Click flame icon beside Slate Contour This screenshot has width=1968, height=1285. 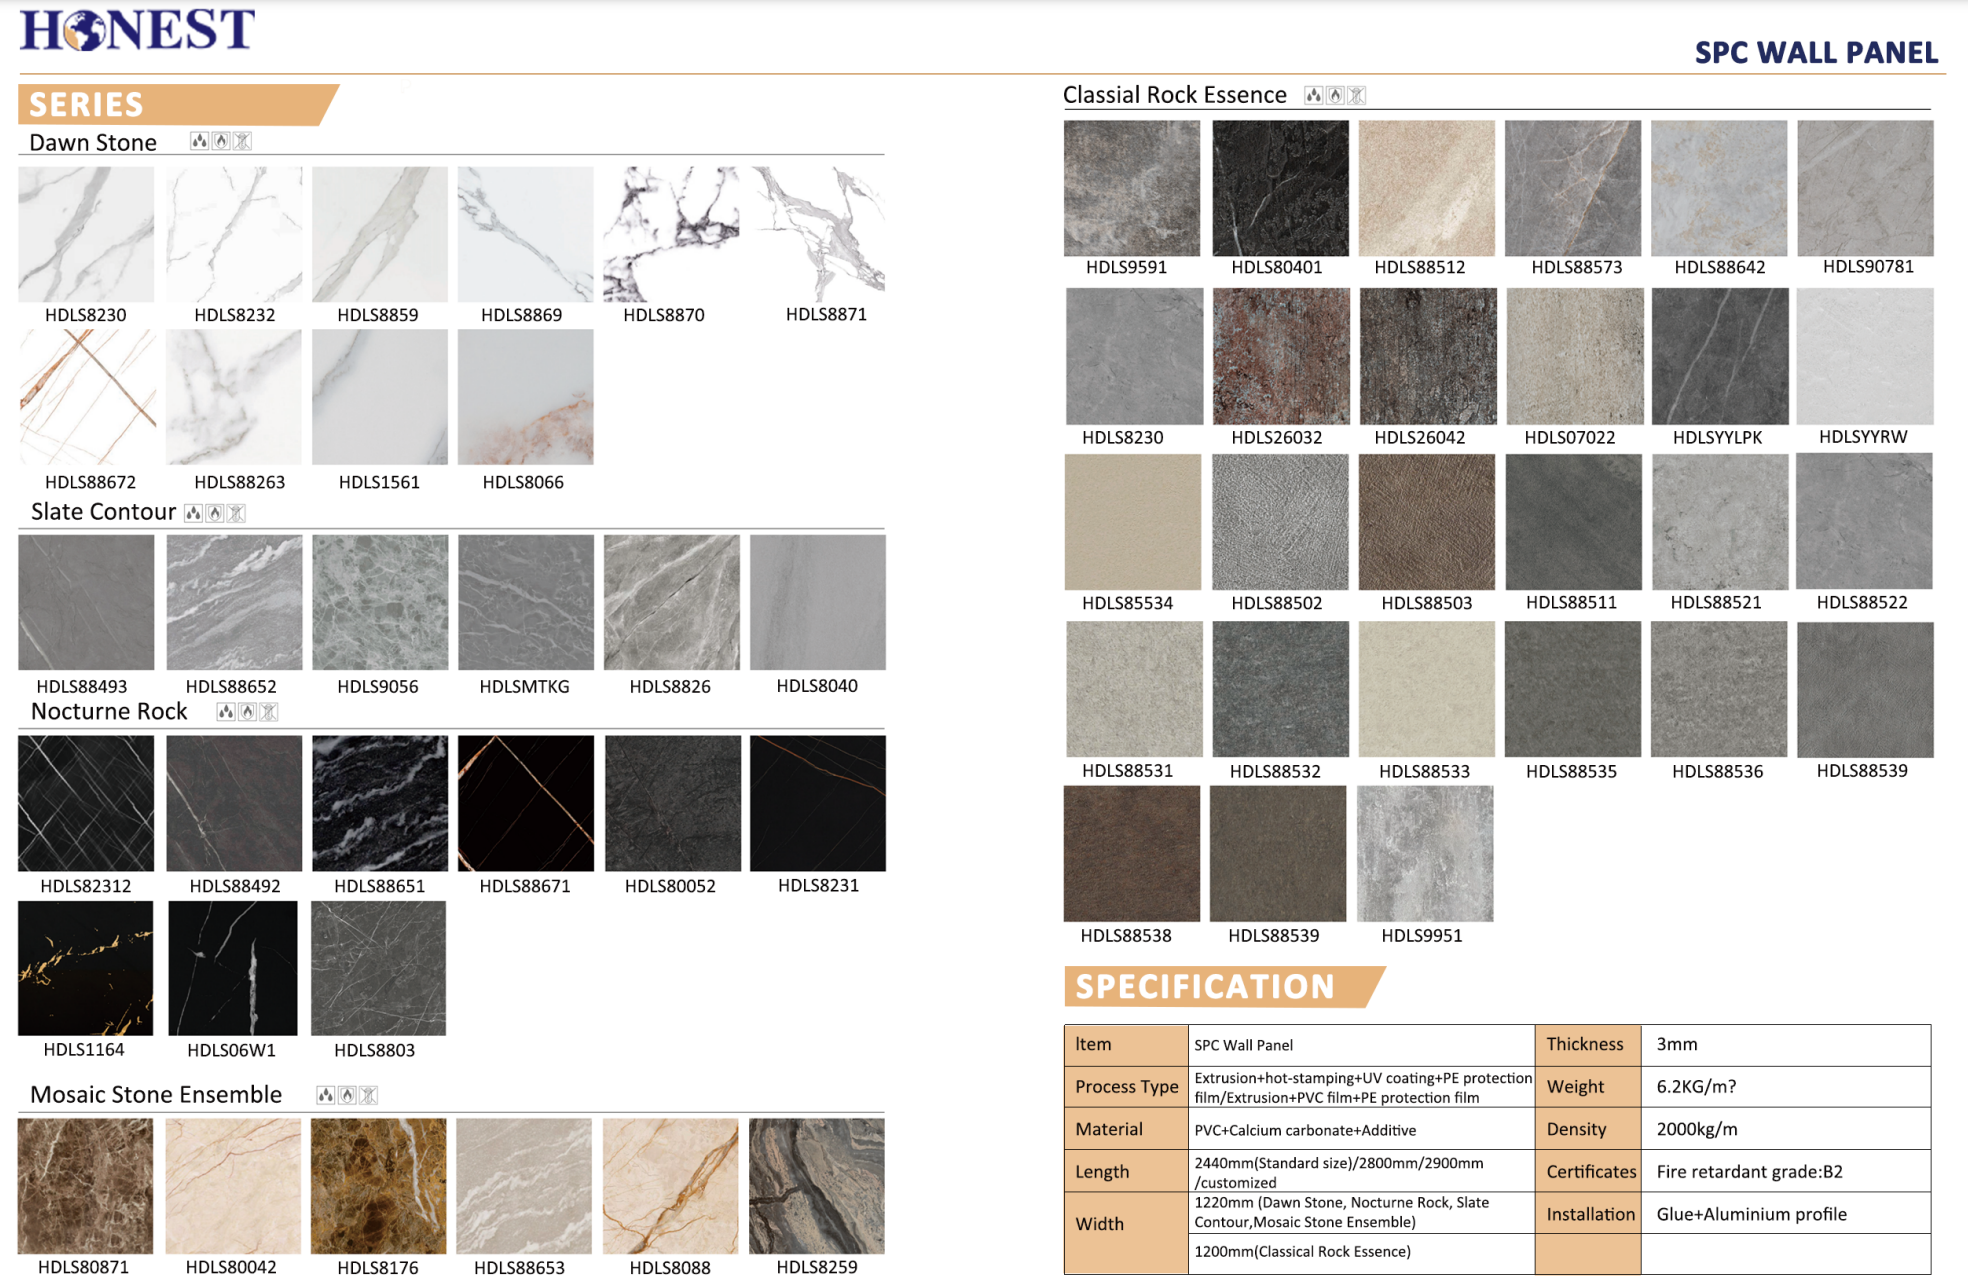pos(215,513)
